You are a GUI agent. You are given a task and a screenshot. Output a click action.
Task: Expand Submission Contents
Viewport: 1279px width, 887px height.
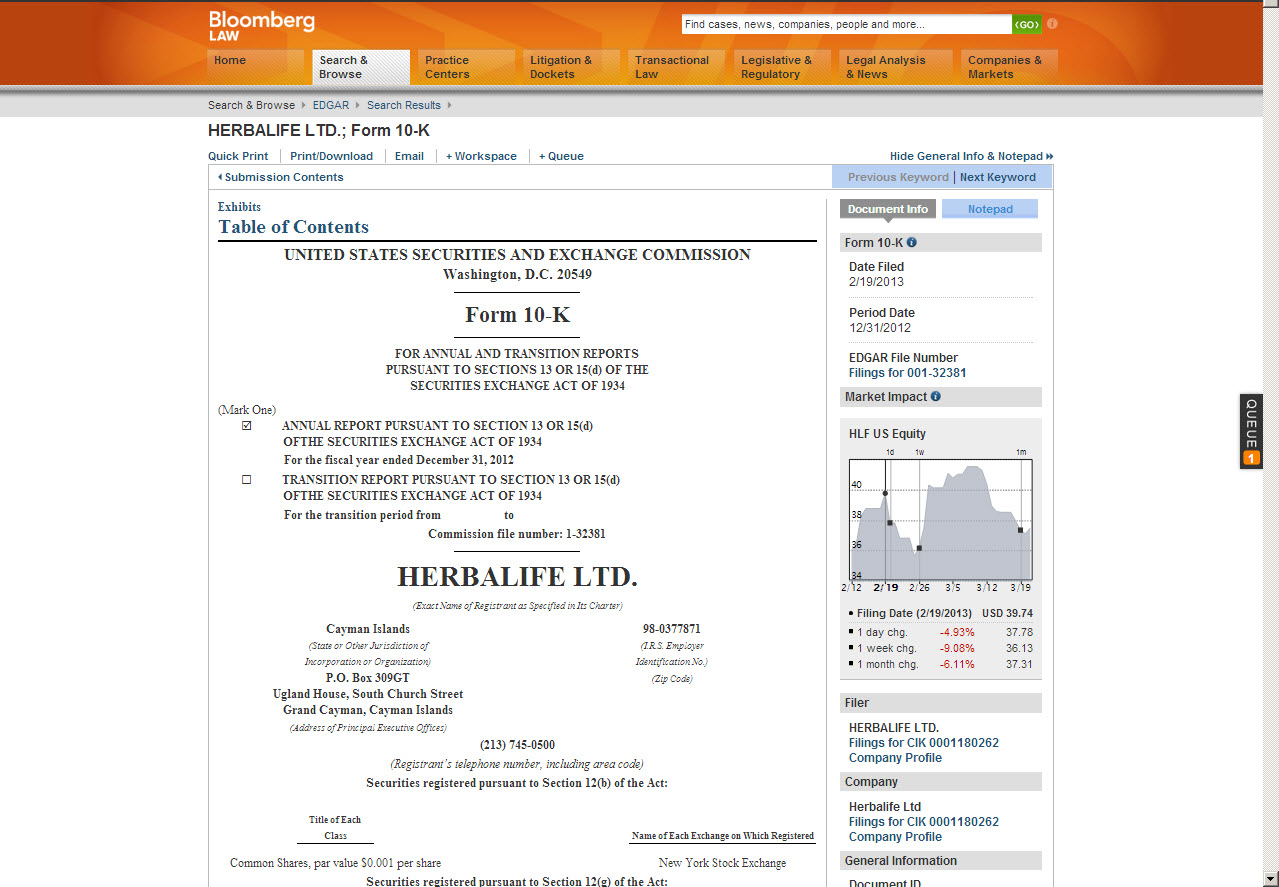280,177
